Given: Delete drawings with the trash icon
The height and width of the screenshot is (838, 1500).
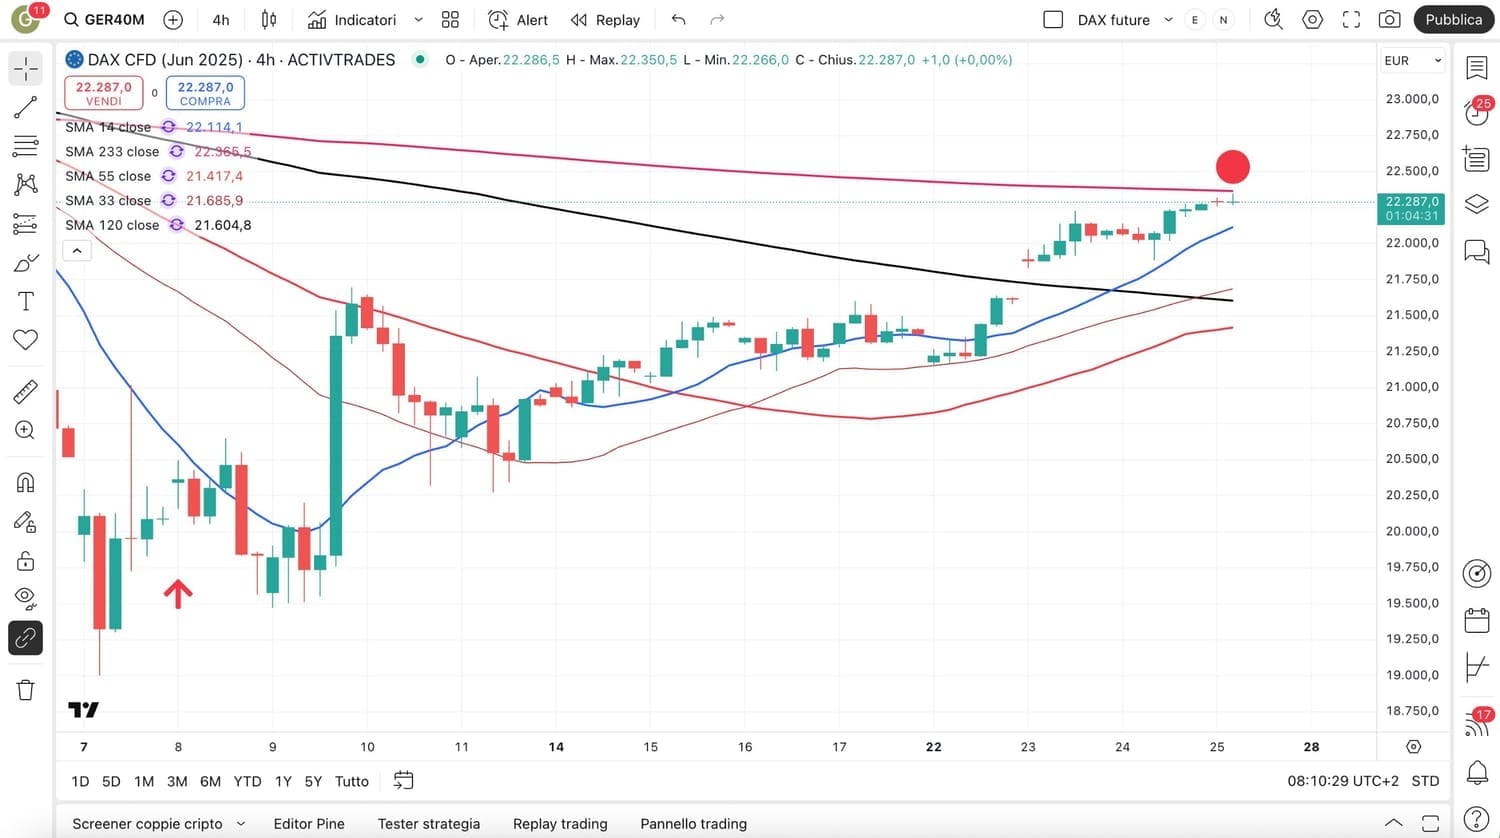Looking at the screenshot, I should point(25,689).
